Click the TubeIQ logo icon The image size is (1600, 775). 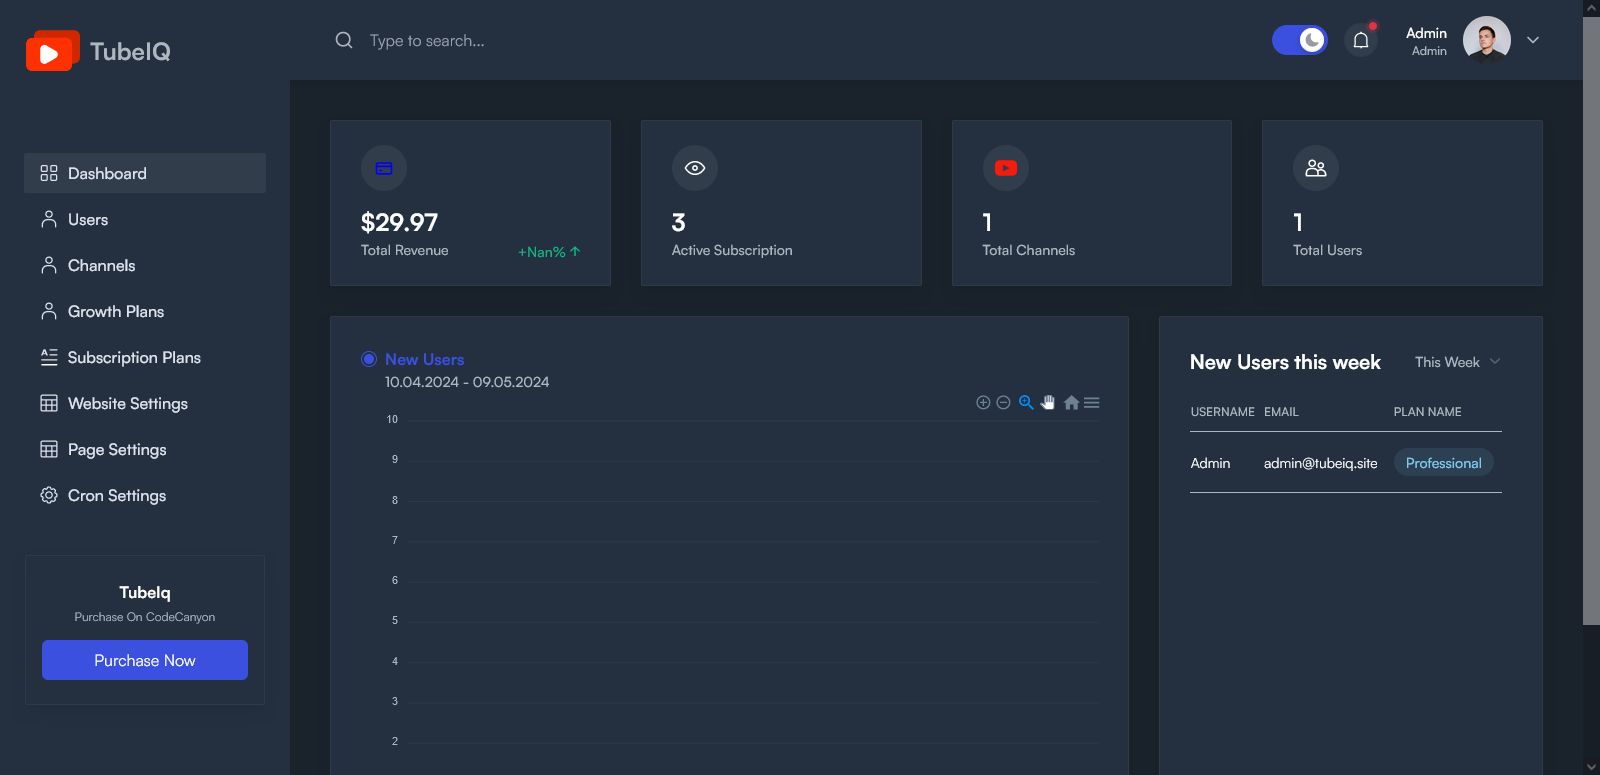(x=52, y=51)
